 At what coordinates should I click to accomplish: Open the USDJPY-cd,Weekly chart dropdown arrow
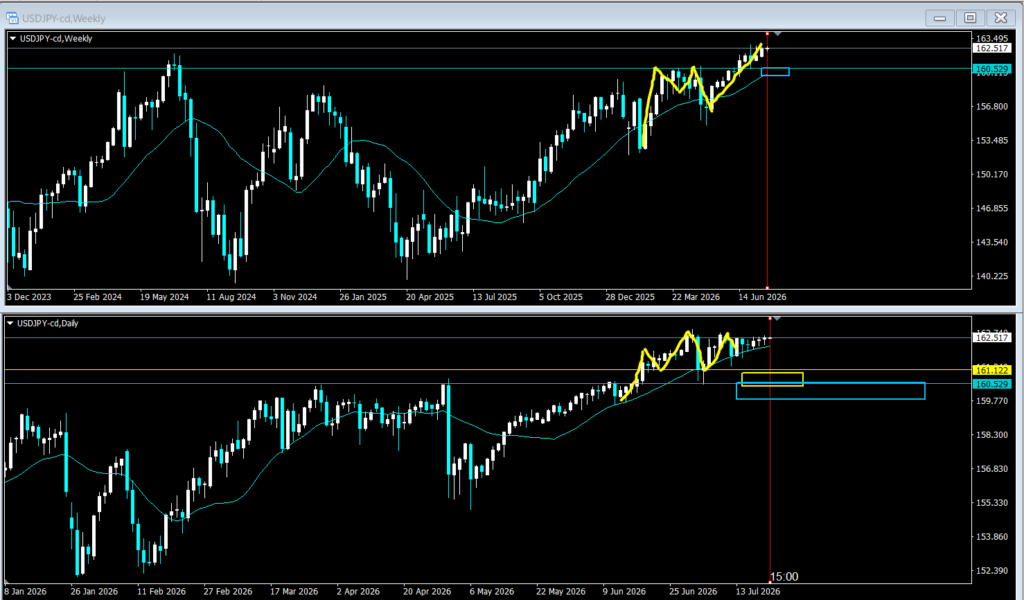coord(12,39)
